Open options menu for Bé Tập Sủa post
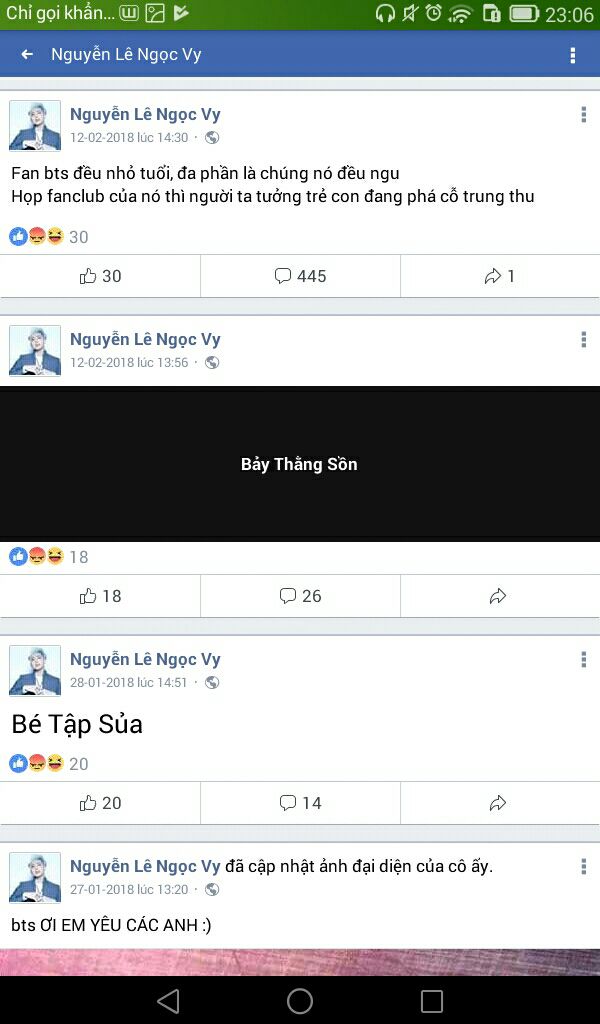This screenshot has width=600, height=1024. (583, 660)
